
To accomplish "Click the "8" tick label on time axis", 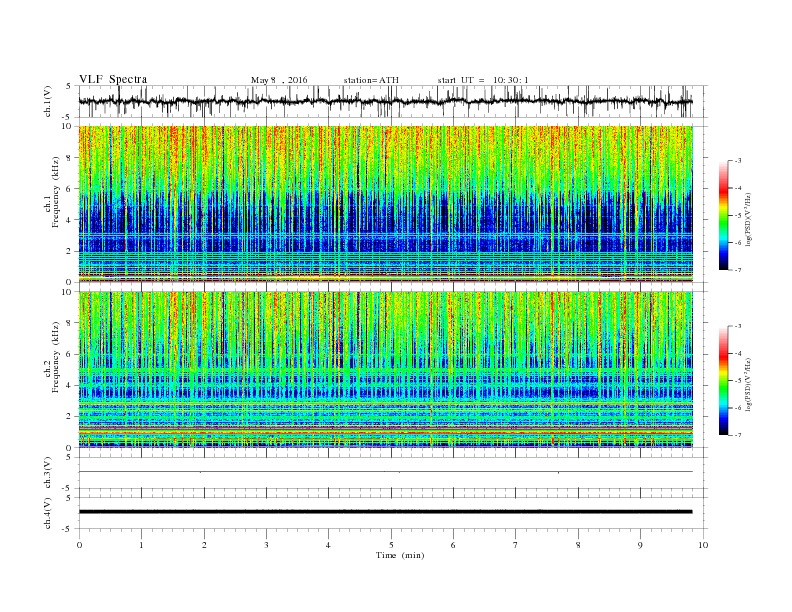I will pos(578,545).
